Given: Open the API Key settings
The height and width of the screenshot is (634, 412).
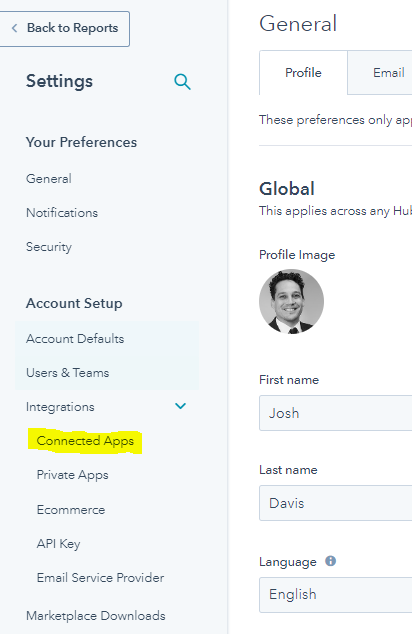Looking at the screenshot, I should point(58,544).
